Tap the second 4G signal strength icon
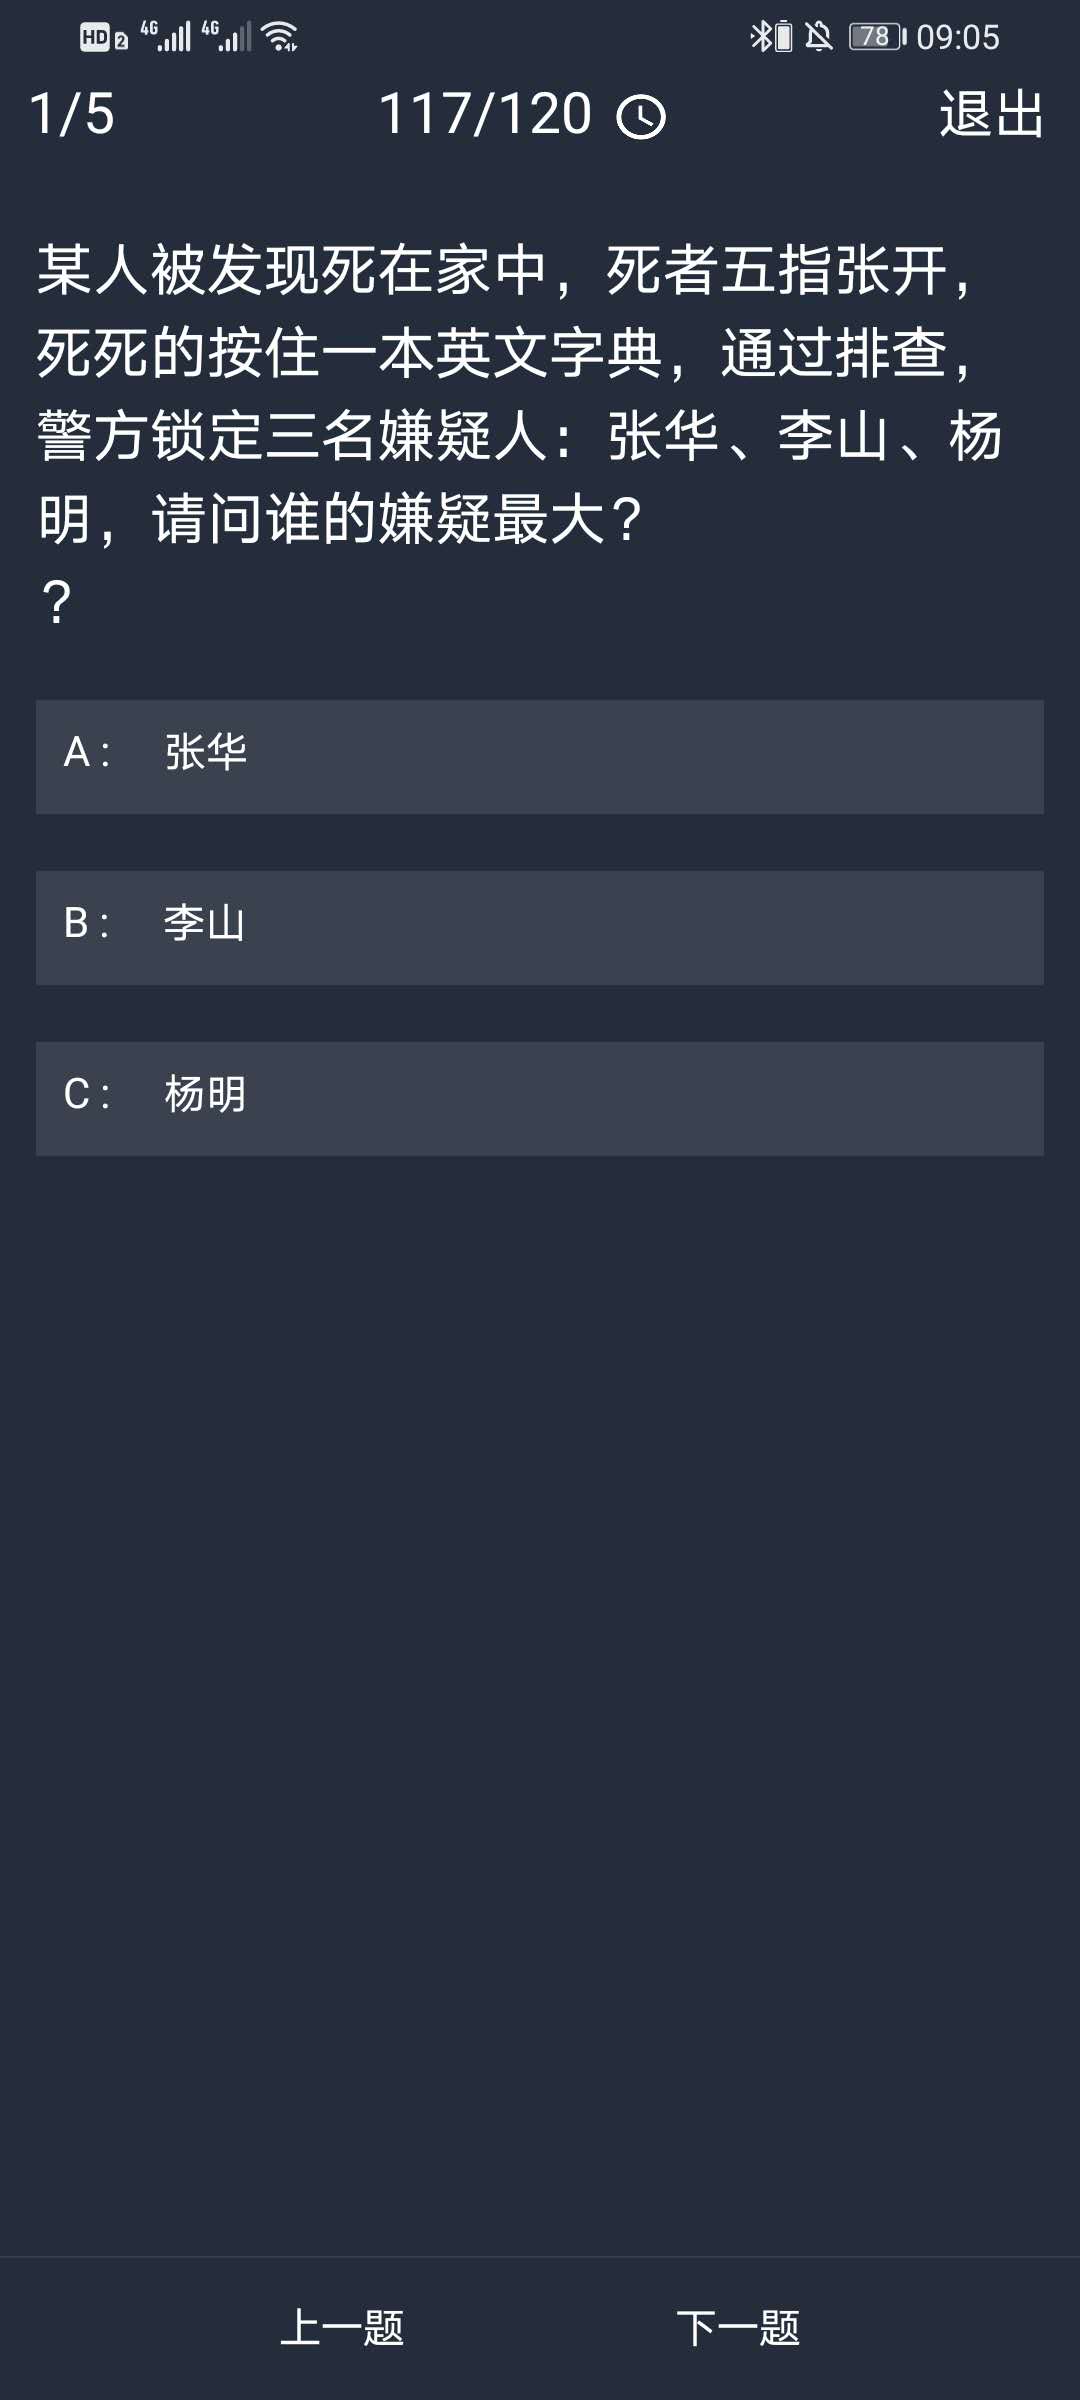 pos(227,36)
